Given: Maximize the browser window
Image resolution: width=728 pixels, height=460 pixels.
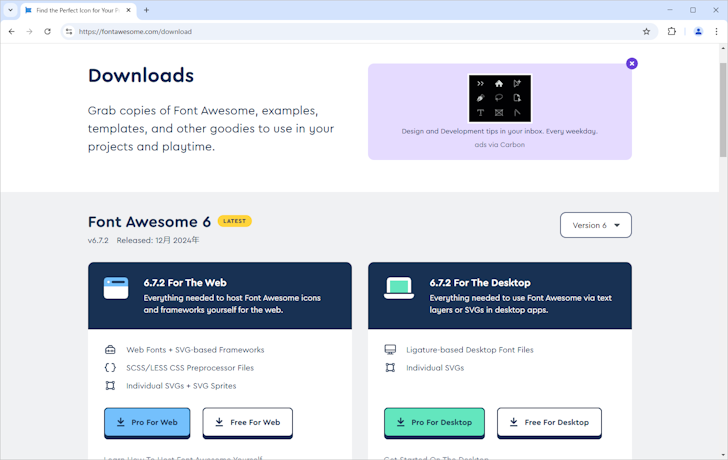Looking at the screenshot, I should click(x=693, y=10).
